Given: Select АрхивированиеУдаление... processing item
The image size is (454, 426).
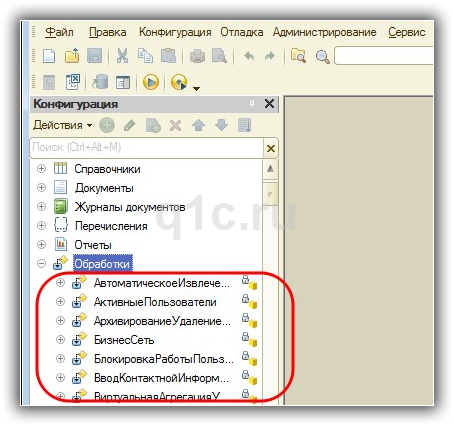Looking at the screenshot, I should 162,321.
